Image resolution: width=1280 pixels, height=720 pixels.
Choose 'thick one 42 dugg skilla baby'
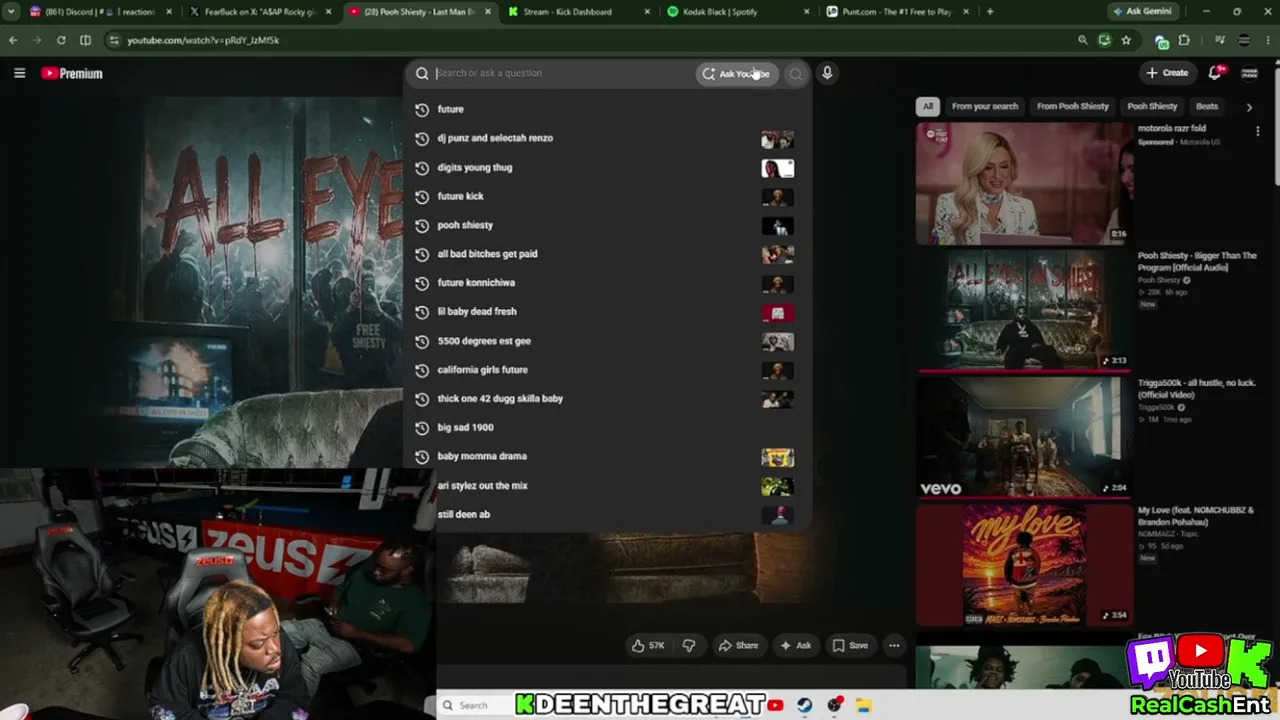[608, 399]
